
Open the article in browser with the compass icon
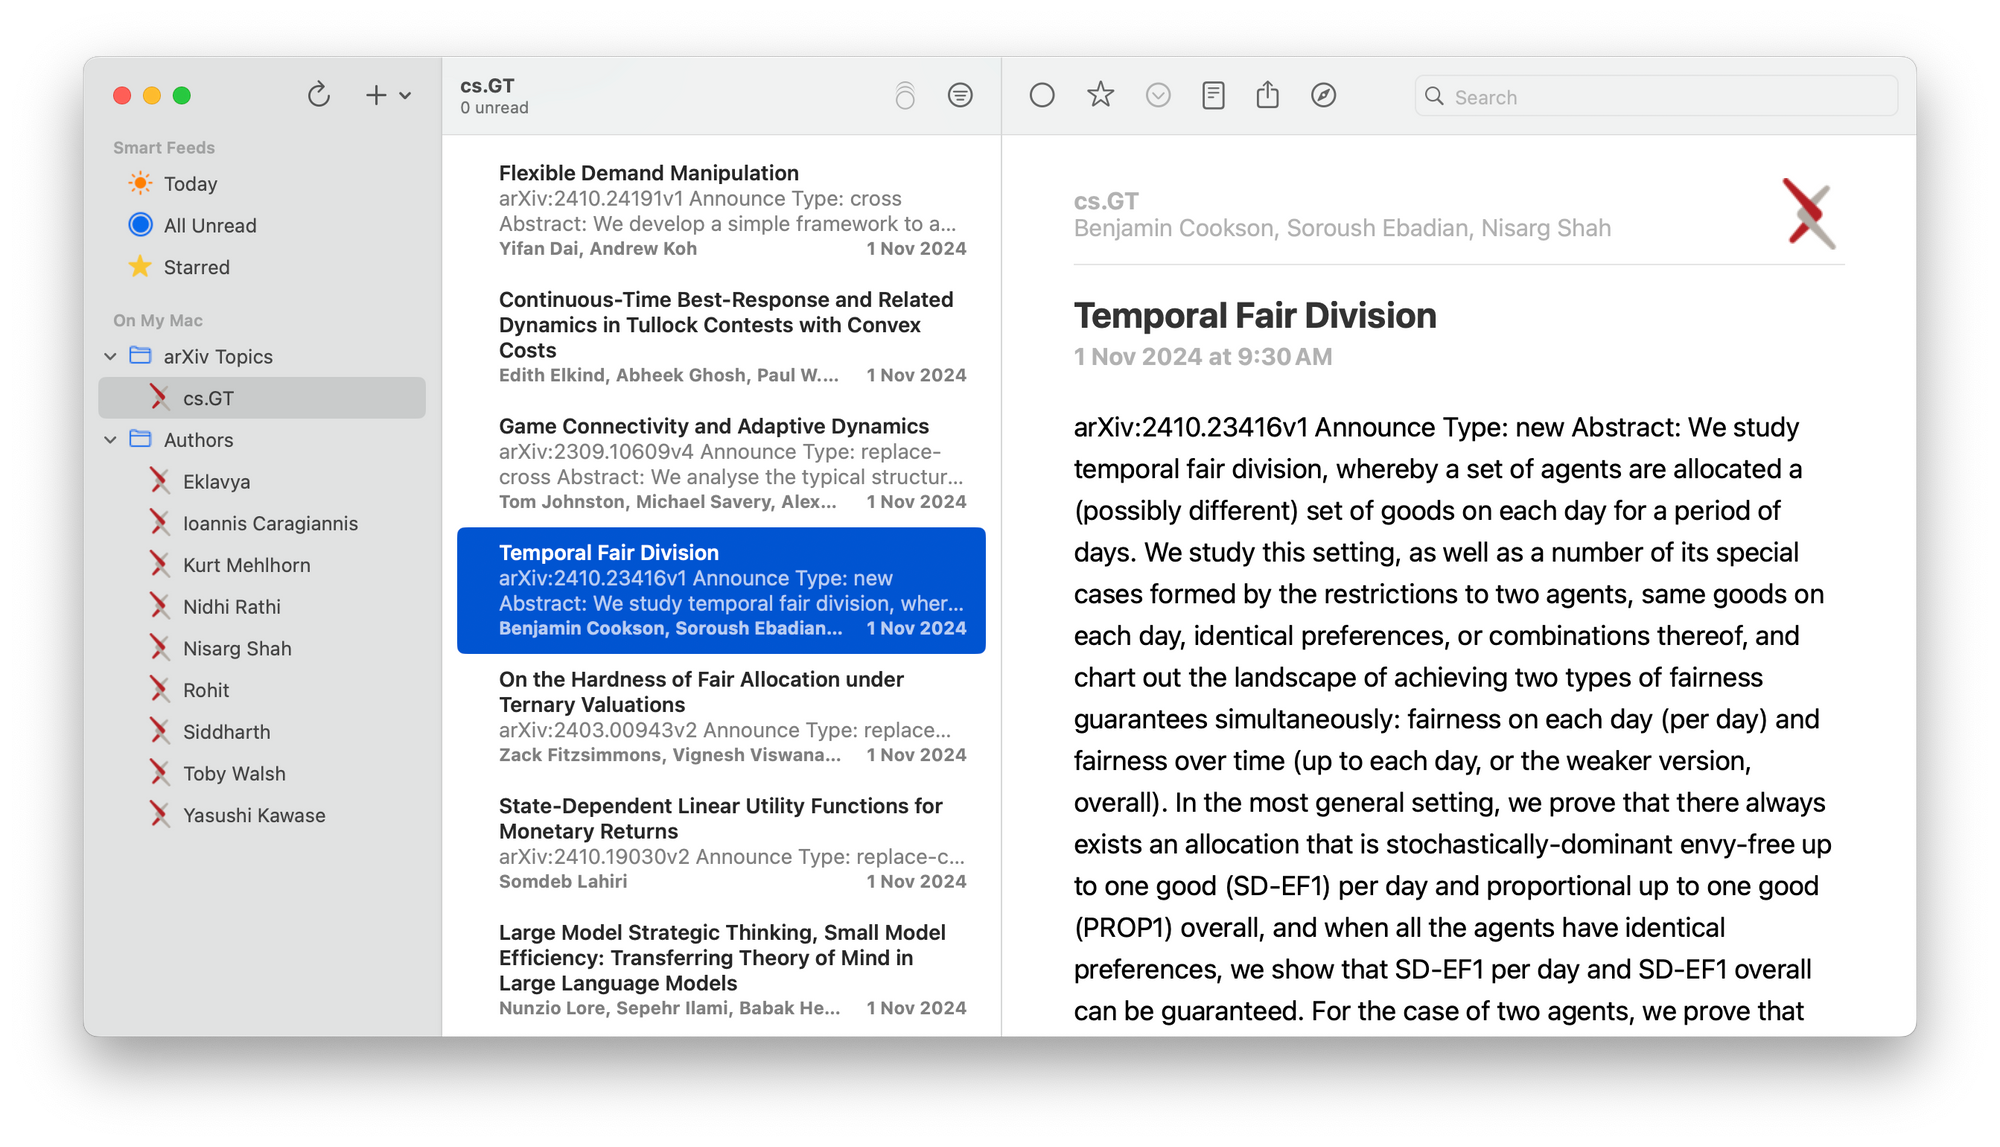(x=1323, y=95)
